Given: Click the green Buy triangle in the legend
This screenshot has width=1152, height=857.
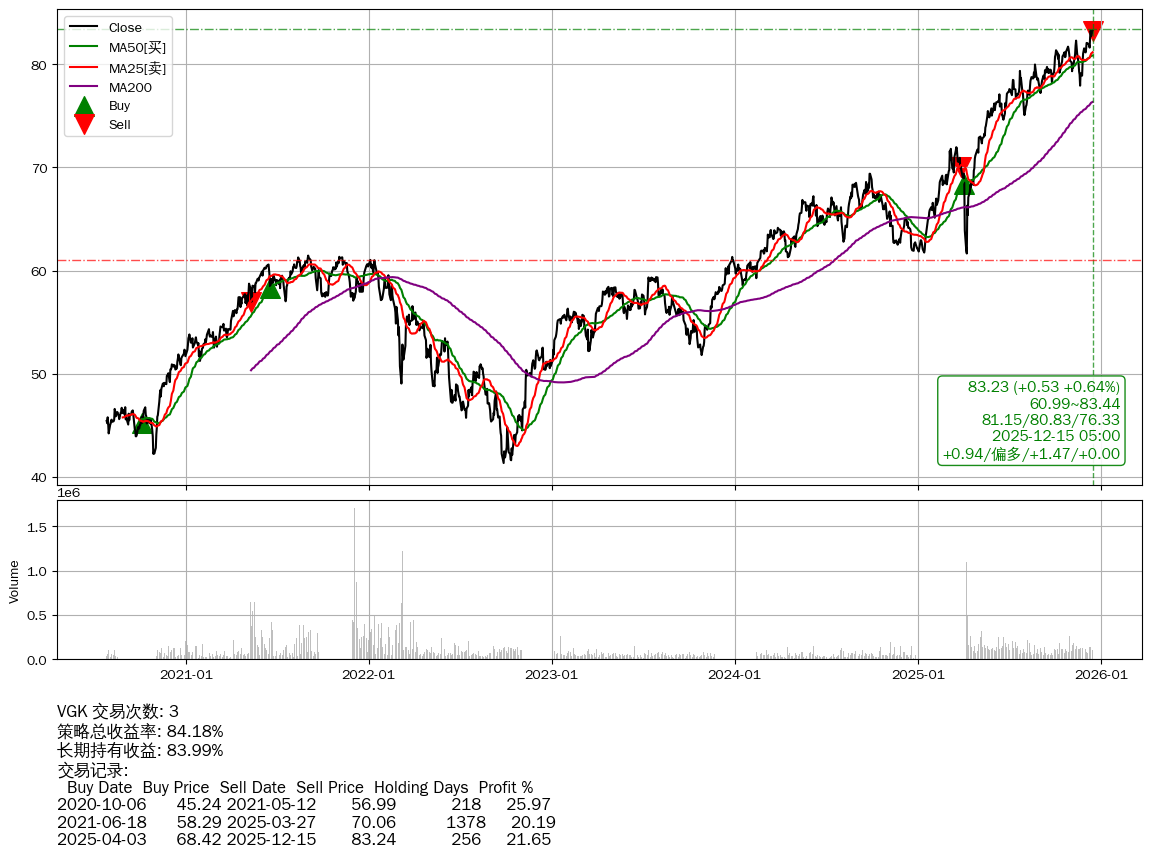Looking at the screenshot, I should pyautogui.click(x=85, y=106).
